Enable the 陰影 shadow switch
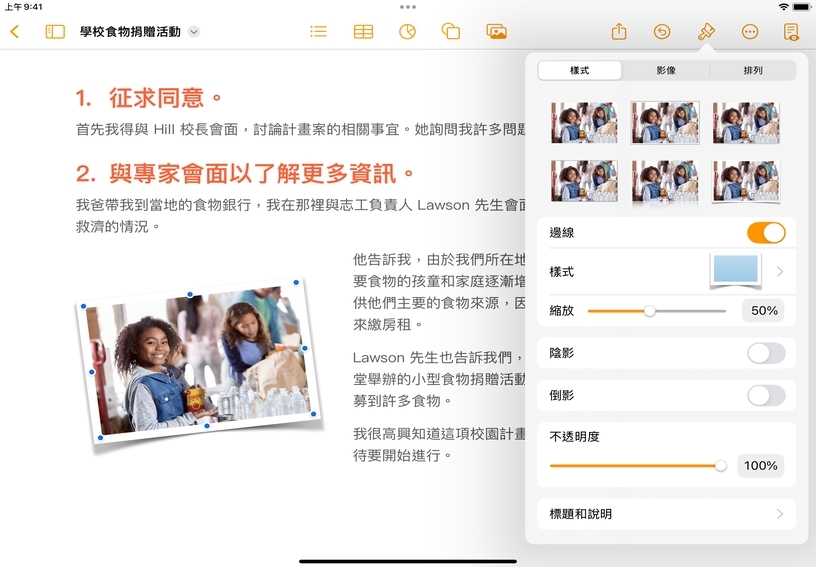 [x=766, y=353]
